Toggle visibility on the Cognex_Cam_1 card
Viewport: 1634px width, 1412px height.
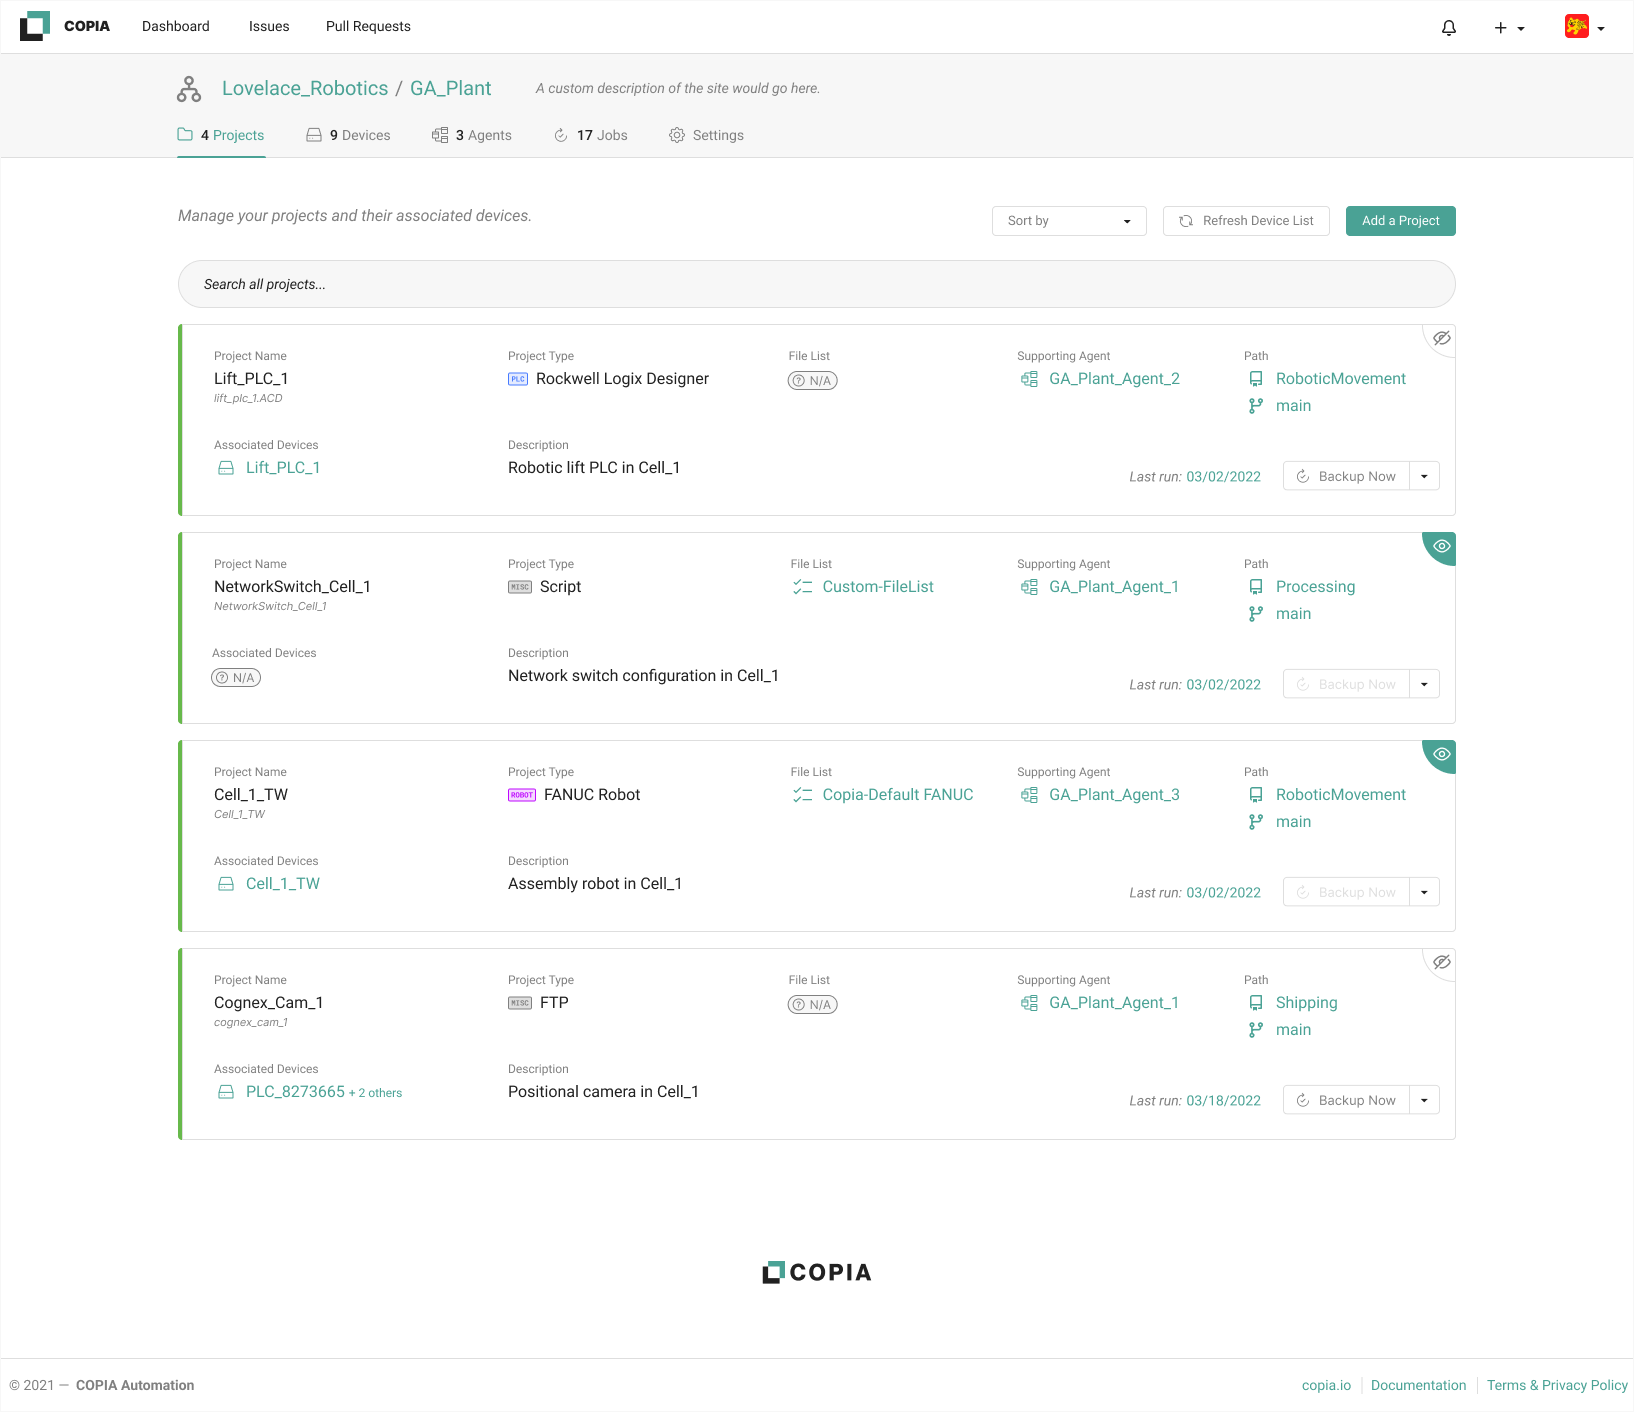tap(1442, 962)
